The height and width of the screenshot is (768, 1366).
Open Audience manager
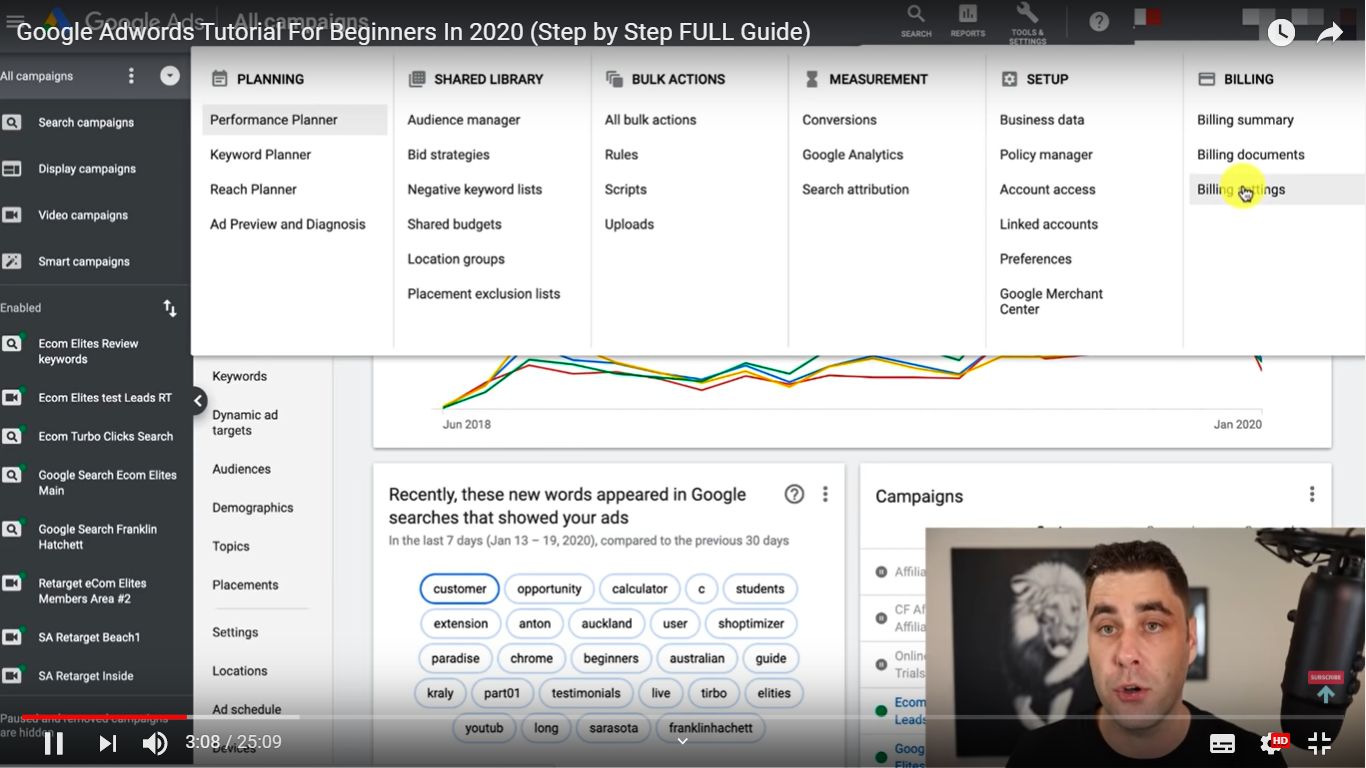[x=464, y=120]
